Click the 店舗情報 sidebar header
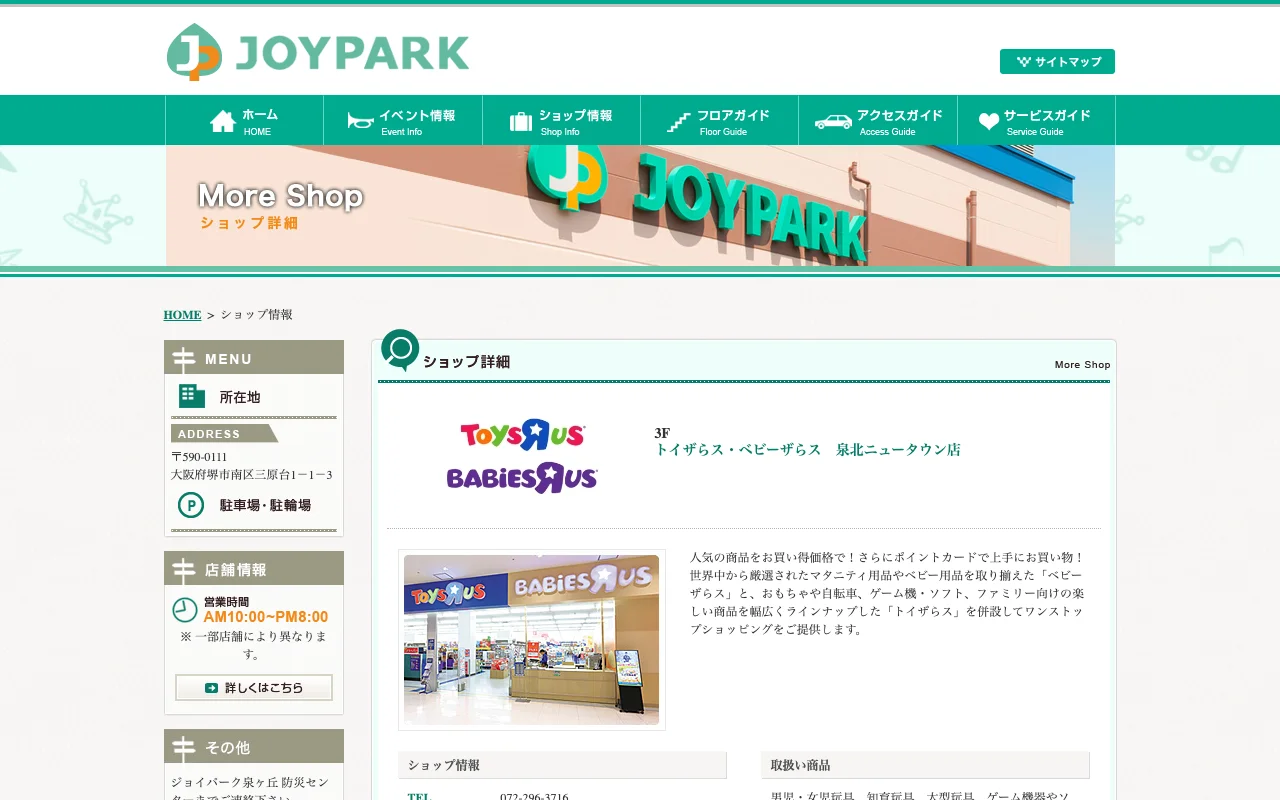 click(x=254, y=569)
